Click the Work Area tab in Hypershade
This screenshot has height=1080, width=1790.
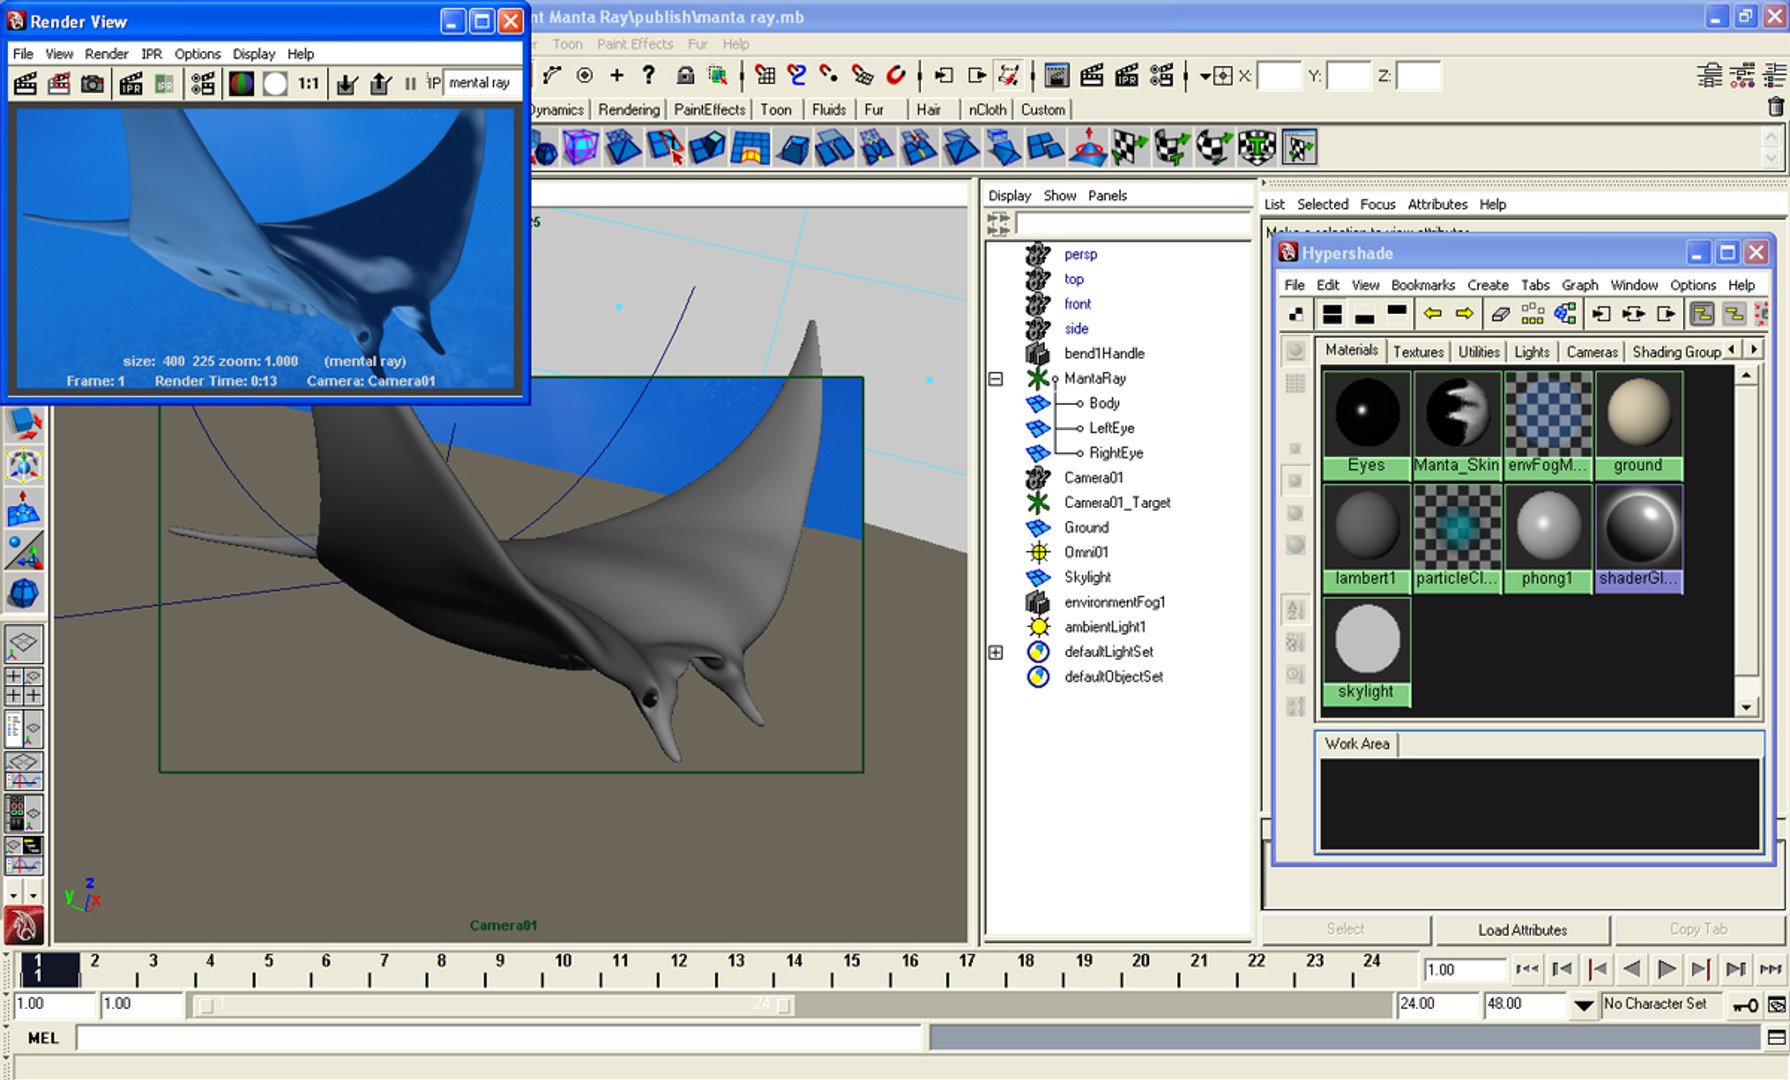click(x=1357, y=744)
